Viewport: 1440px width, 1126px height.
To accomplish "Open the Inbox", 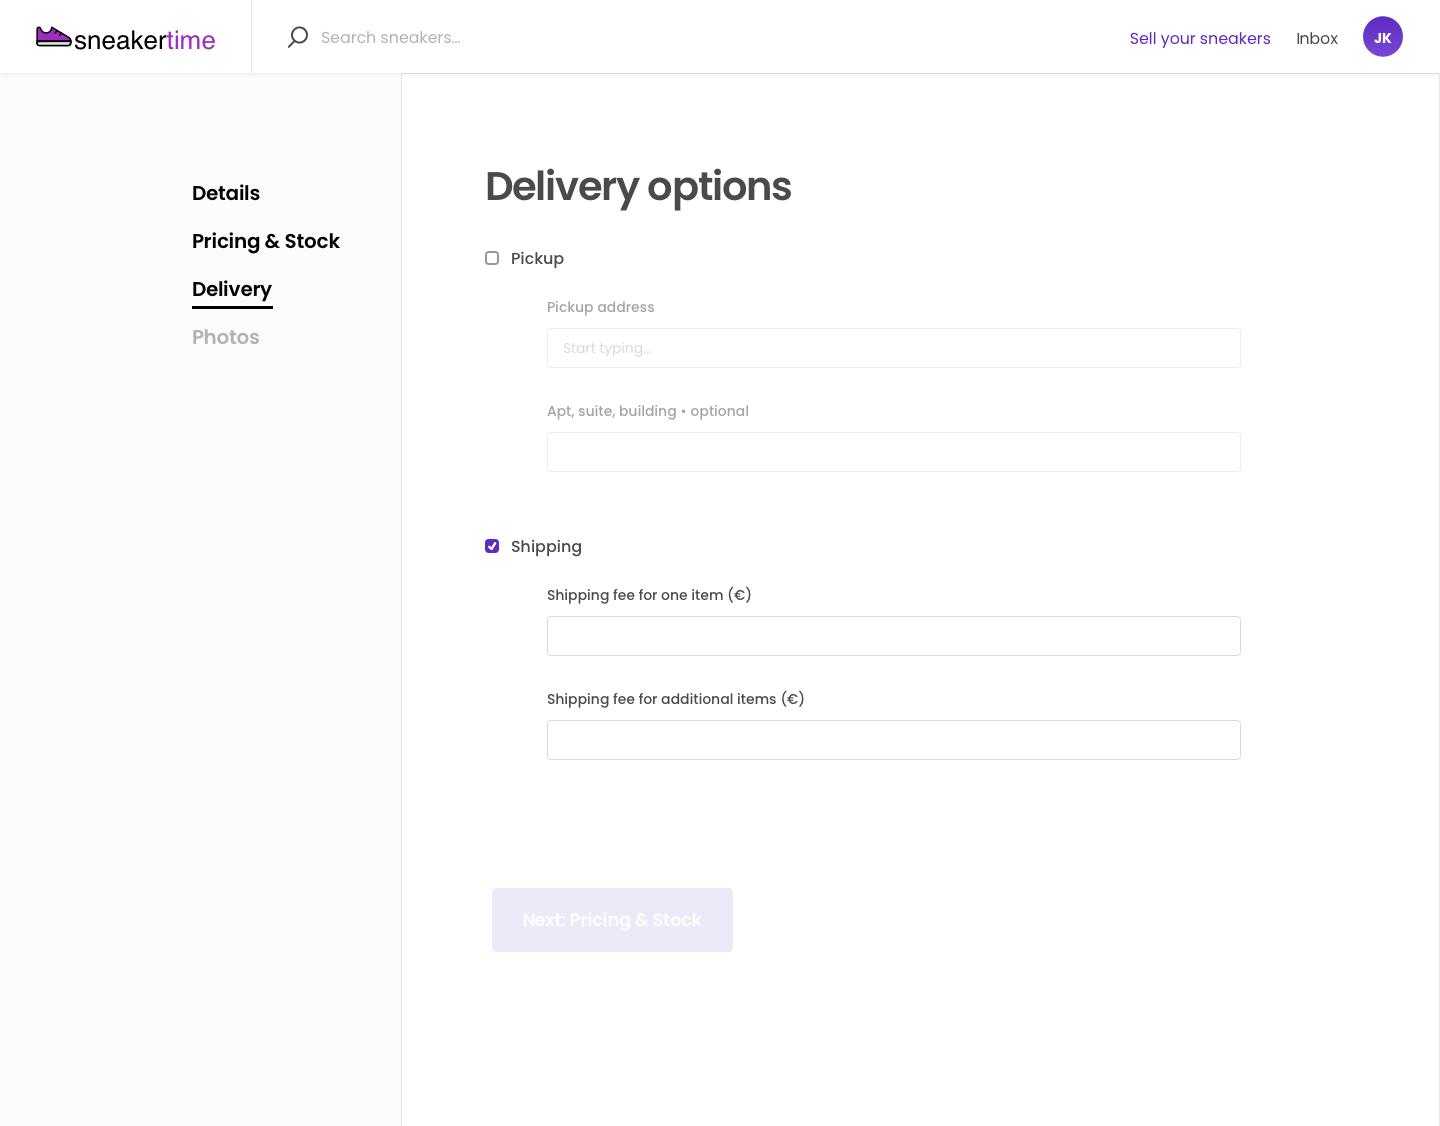I will tap(1317, 38).
